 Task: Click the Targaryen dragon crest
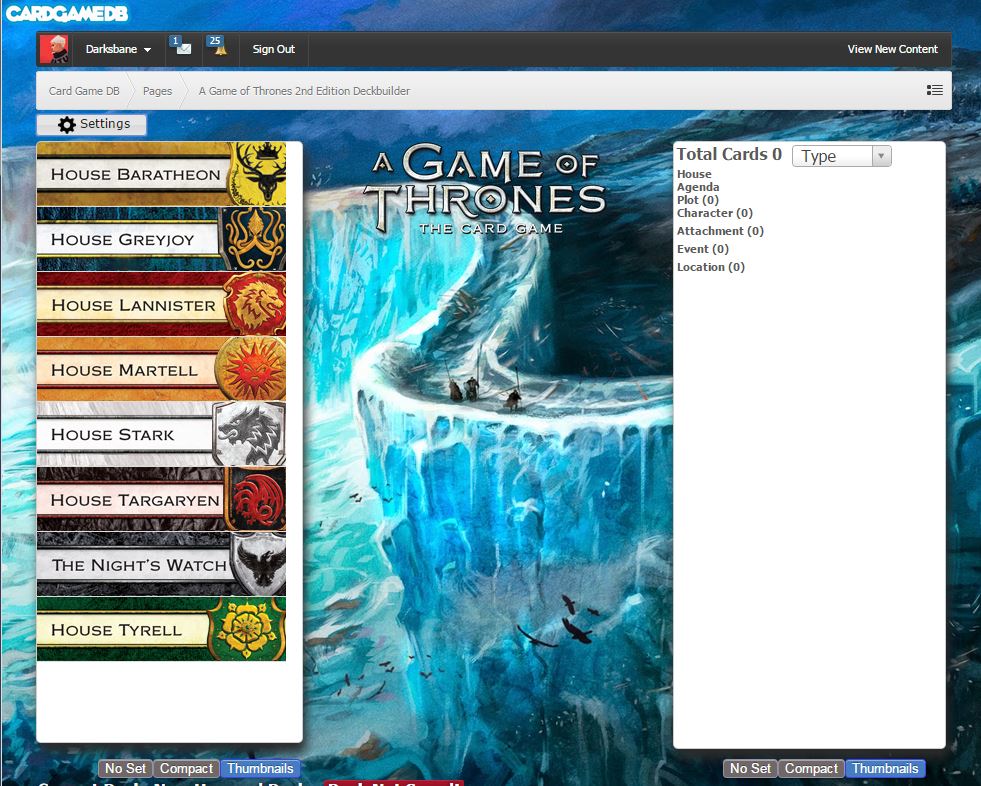[256, 499]
